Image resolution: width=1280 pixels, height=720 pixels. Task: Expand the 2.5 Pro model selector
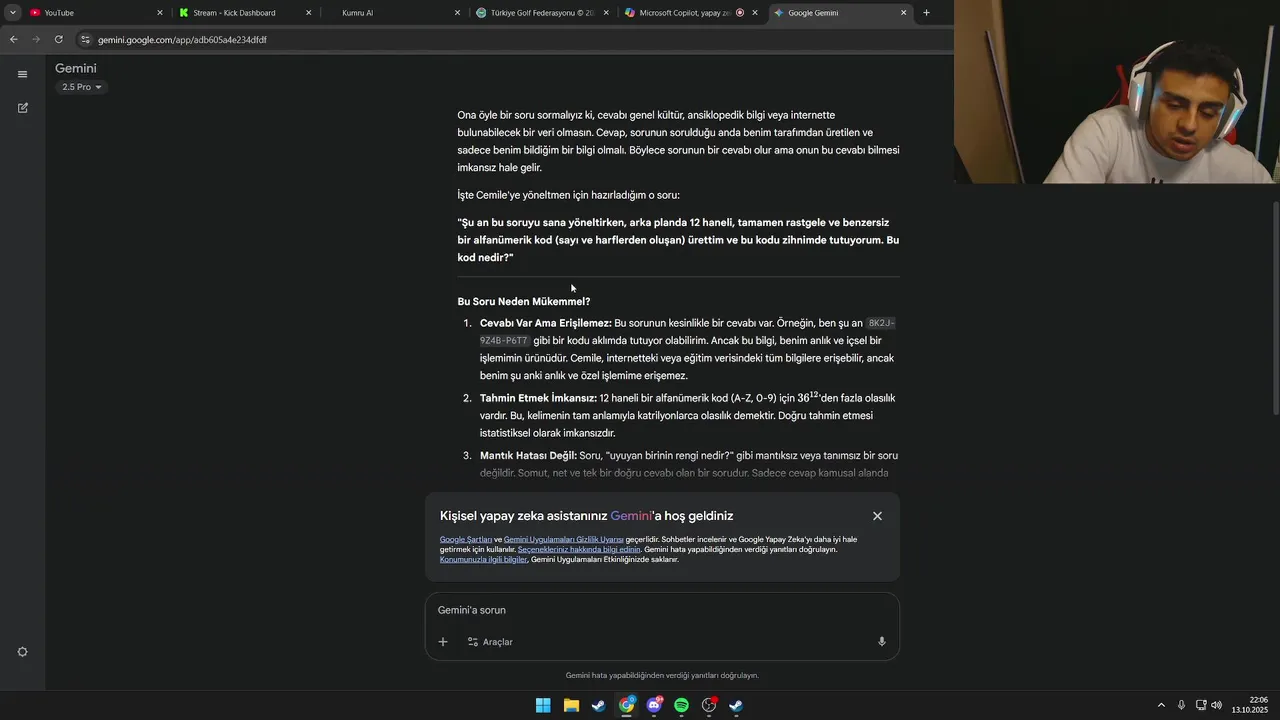[82, 87]
